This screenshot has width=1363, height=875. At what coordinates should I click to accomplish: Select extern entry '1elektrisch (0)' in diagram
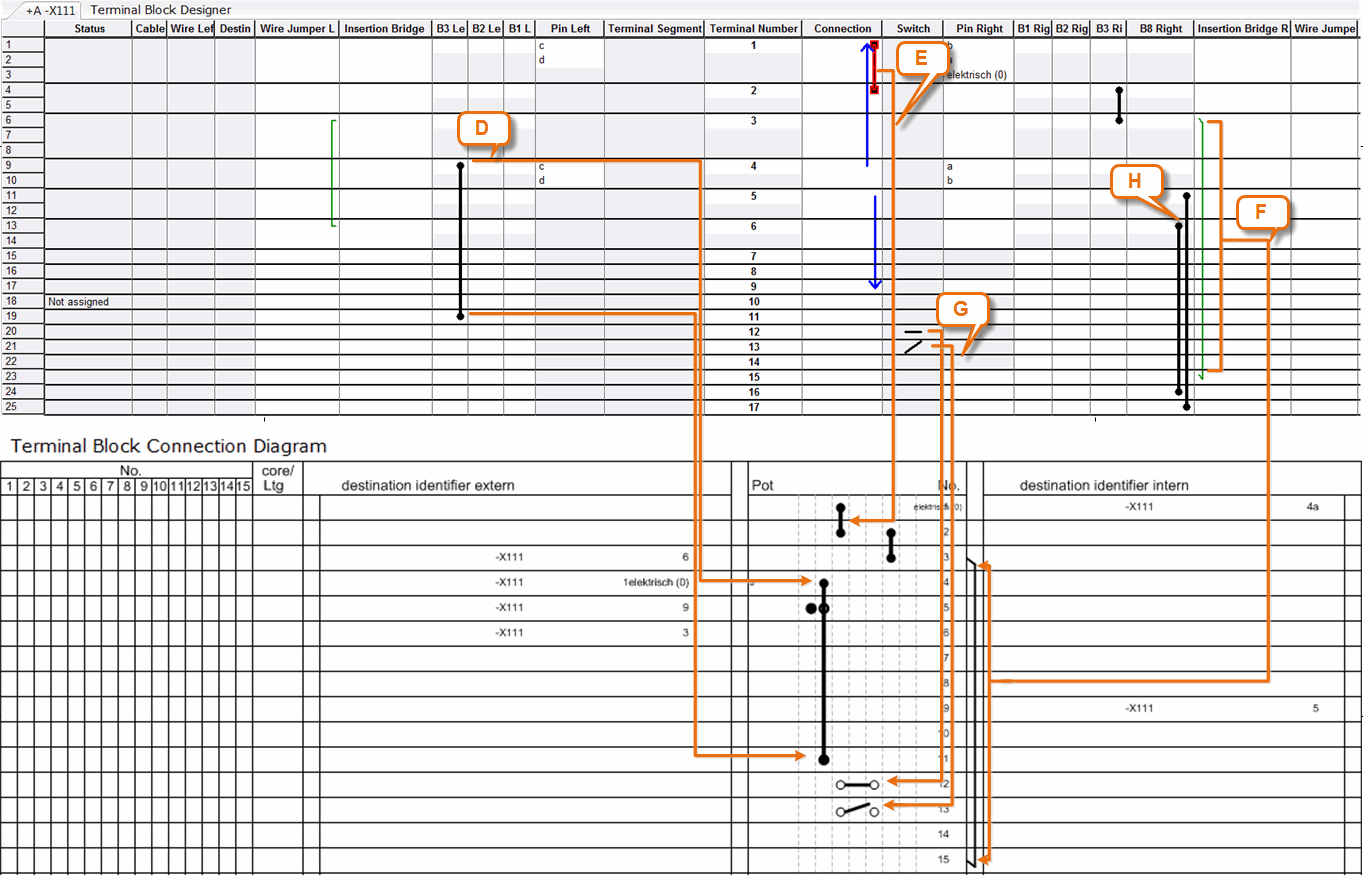(x=656, y=583)
